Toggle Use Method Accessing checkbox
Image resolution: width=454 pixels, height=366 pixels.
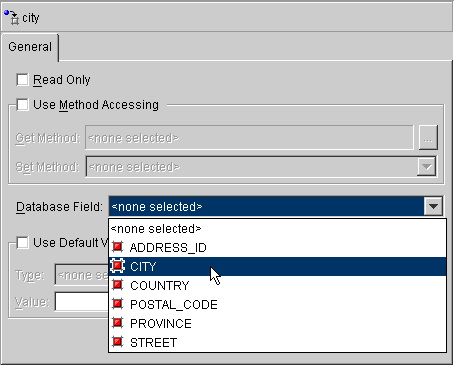22,105
